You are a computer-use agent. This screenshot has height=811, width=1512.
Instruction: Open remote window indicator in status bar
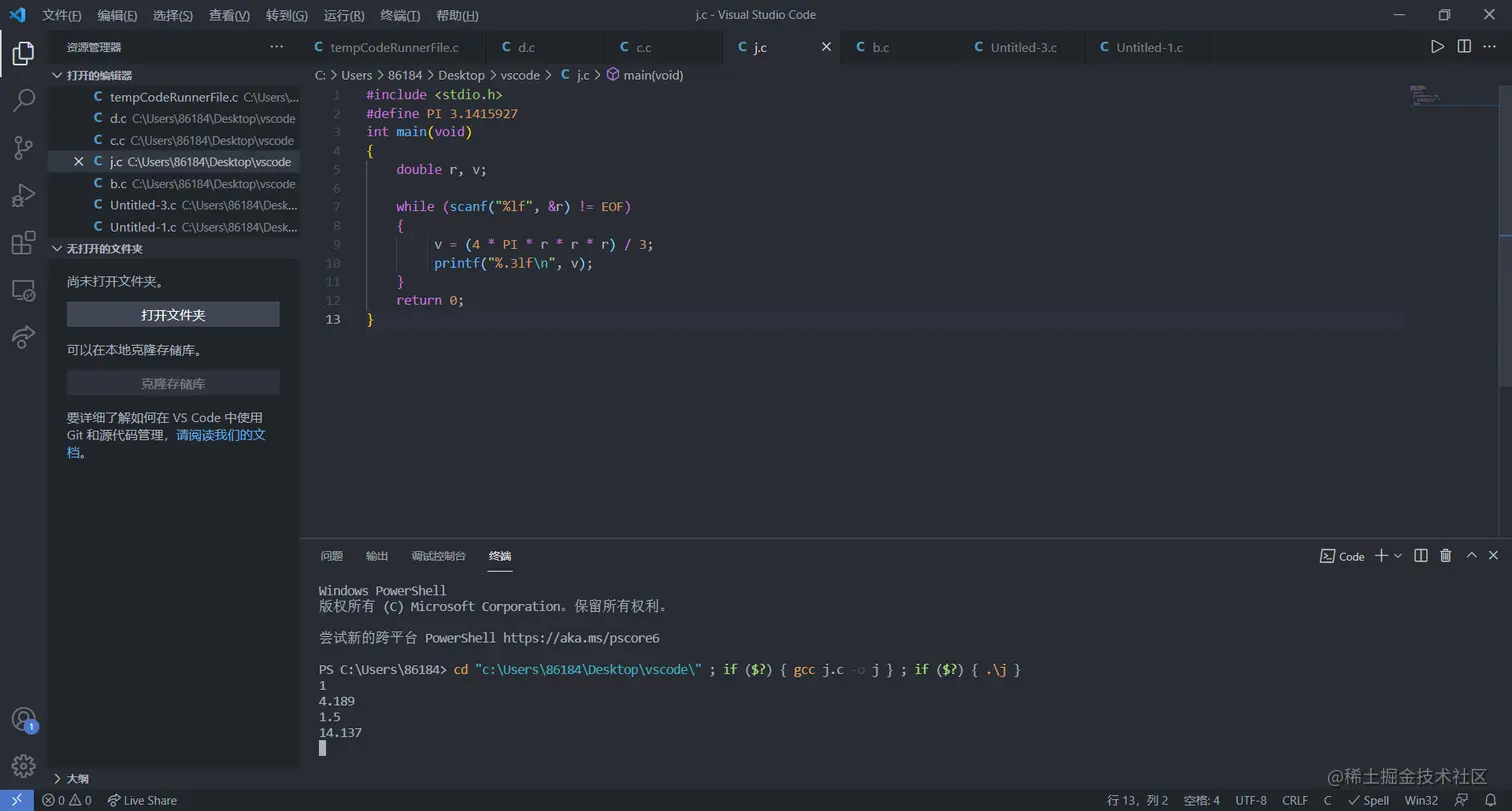17,800
